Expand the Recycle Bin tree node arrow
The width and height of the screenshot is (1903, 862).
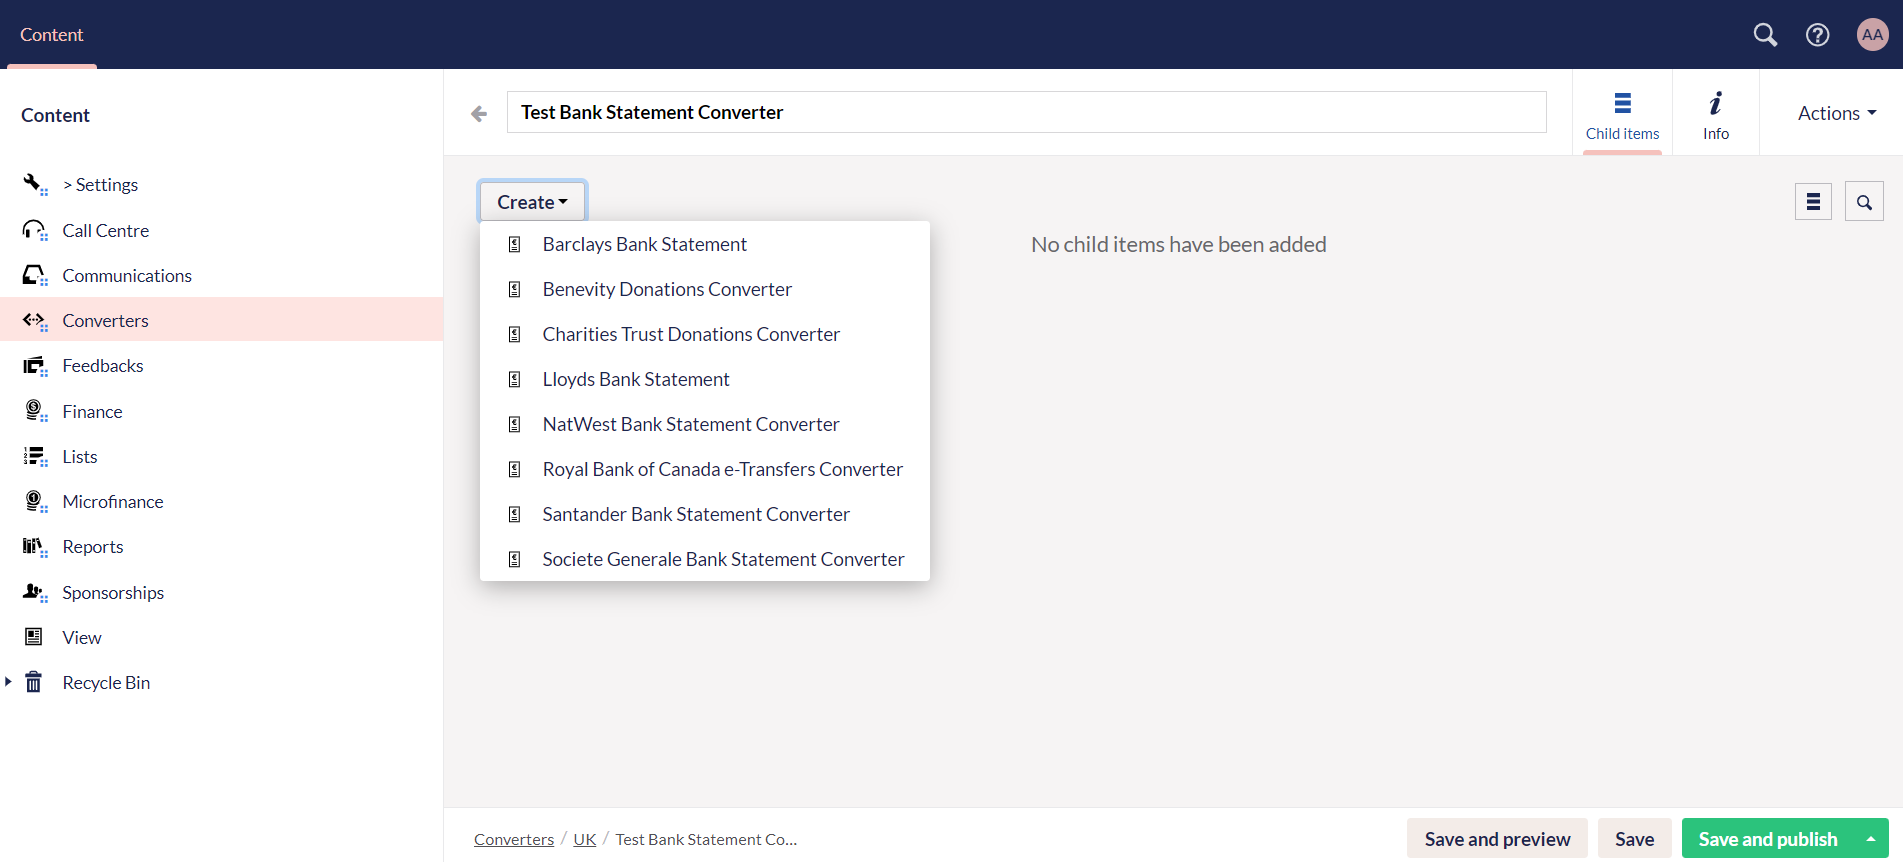[8, 682]
